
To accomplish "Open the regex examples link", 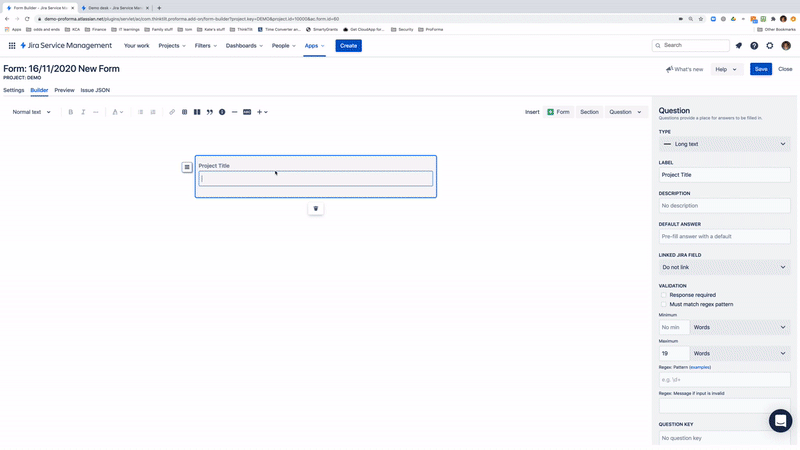I will click(x=700, y=367).
